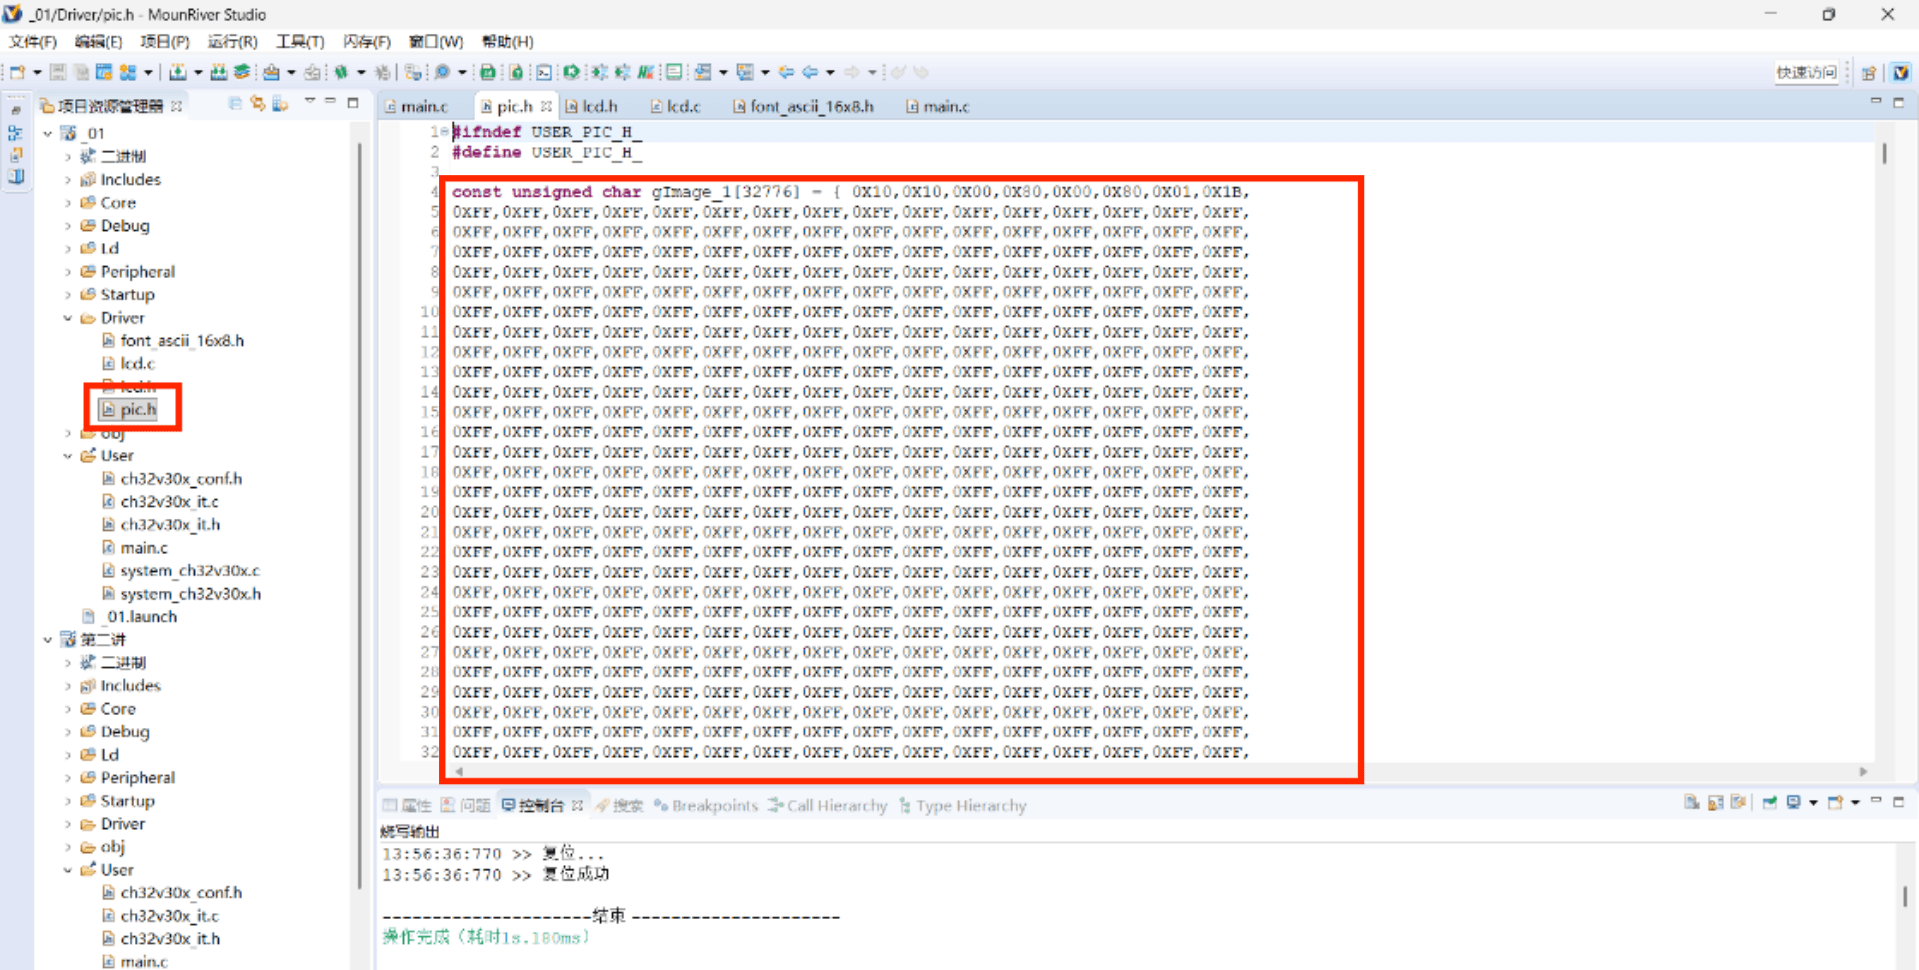Click the debug bug icon in the toolbar

pos(341,72)
